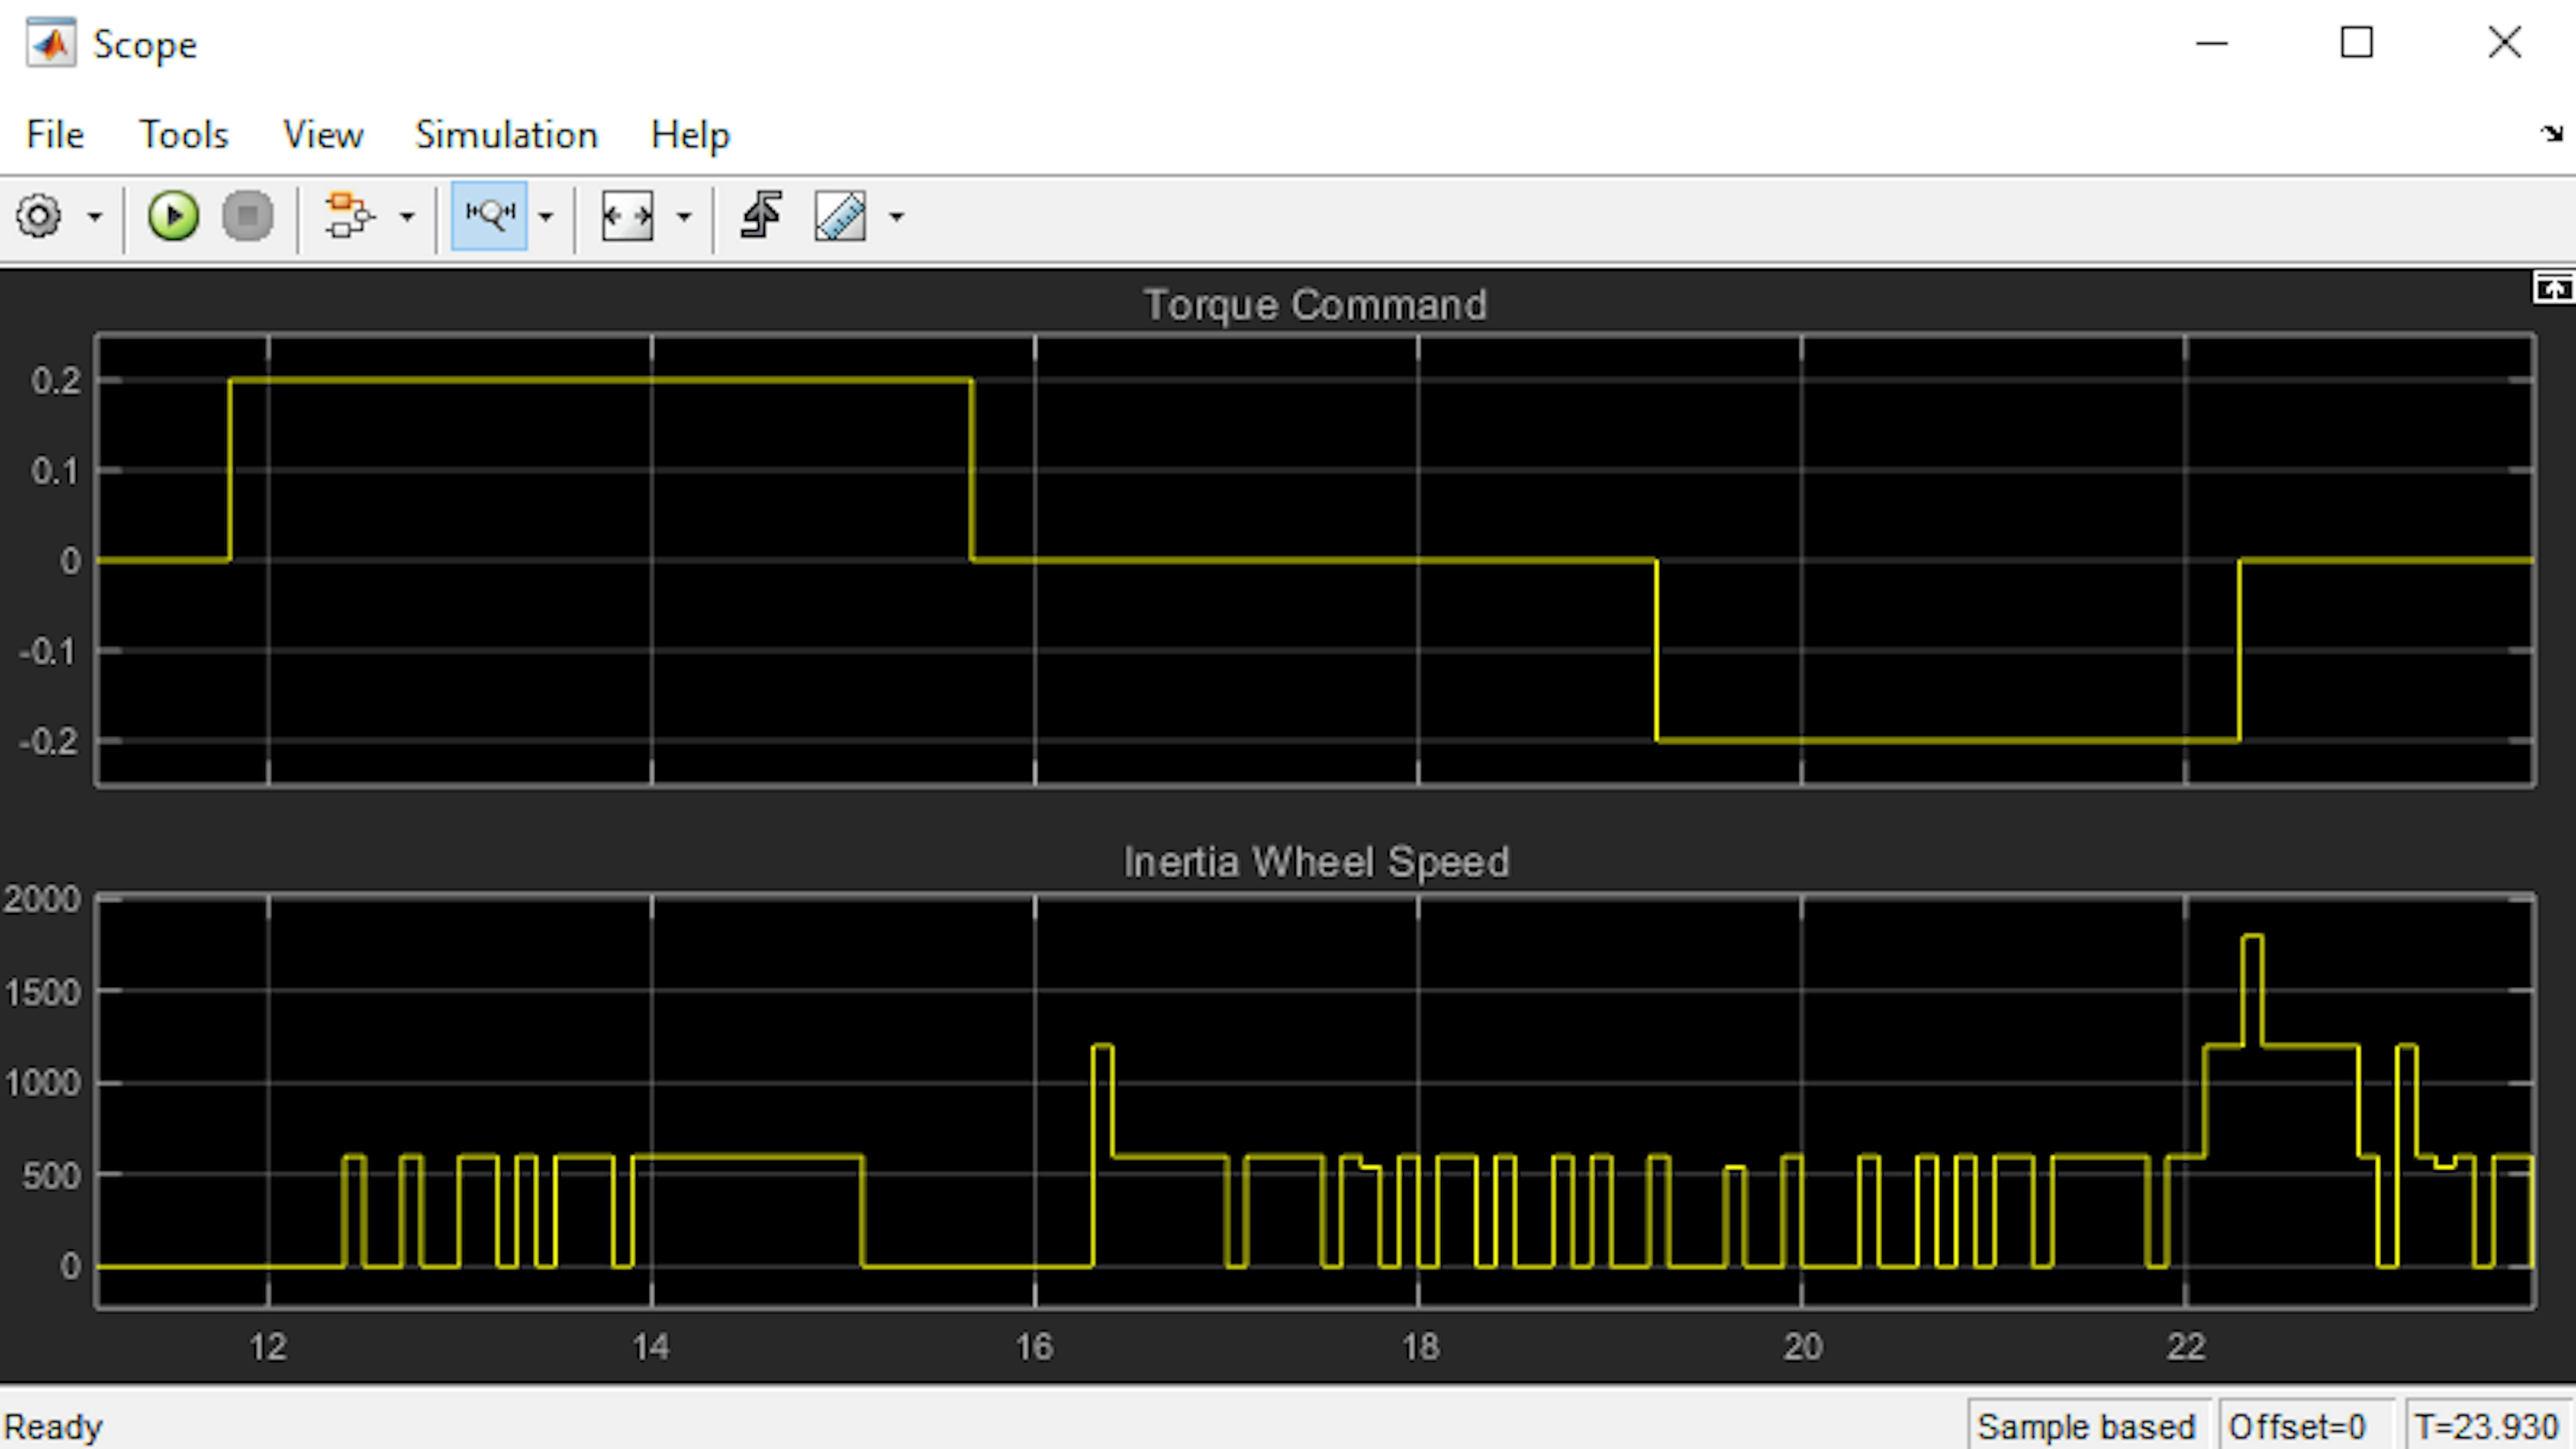Click the Triggers toolbar icon
Image resolution: width=2576 pixels, height=1449 pixels.
pyautogui.click(x=761, y=216)
